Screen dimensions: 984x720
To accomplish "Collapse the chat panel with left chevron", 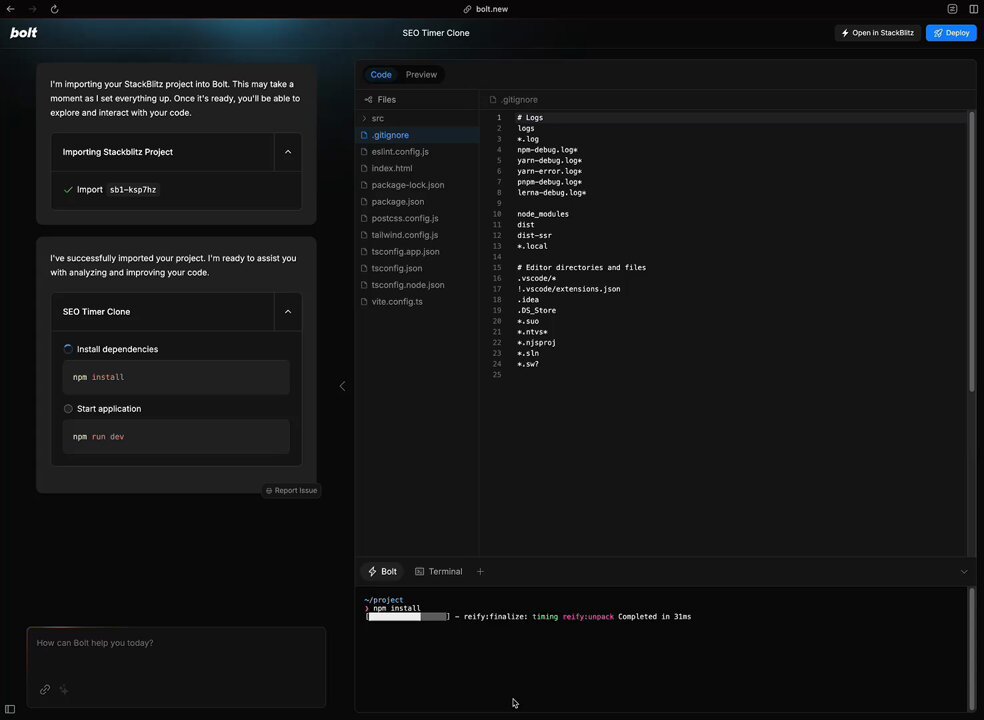I will (x=342, y=386).
